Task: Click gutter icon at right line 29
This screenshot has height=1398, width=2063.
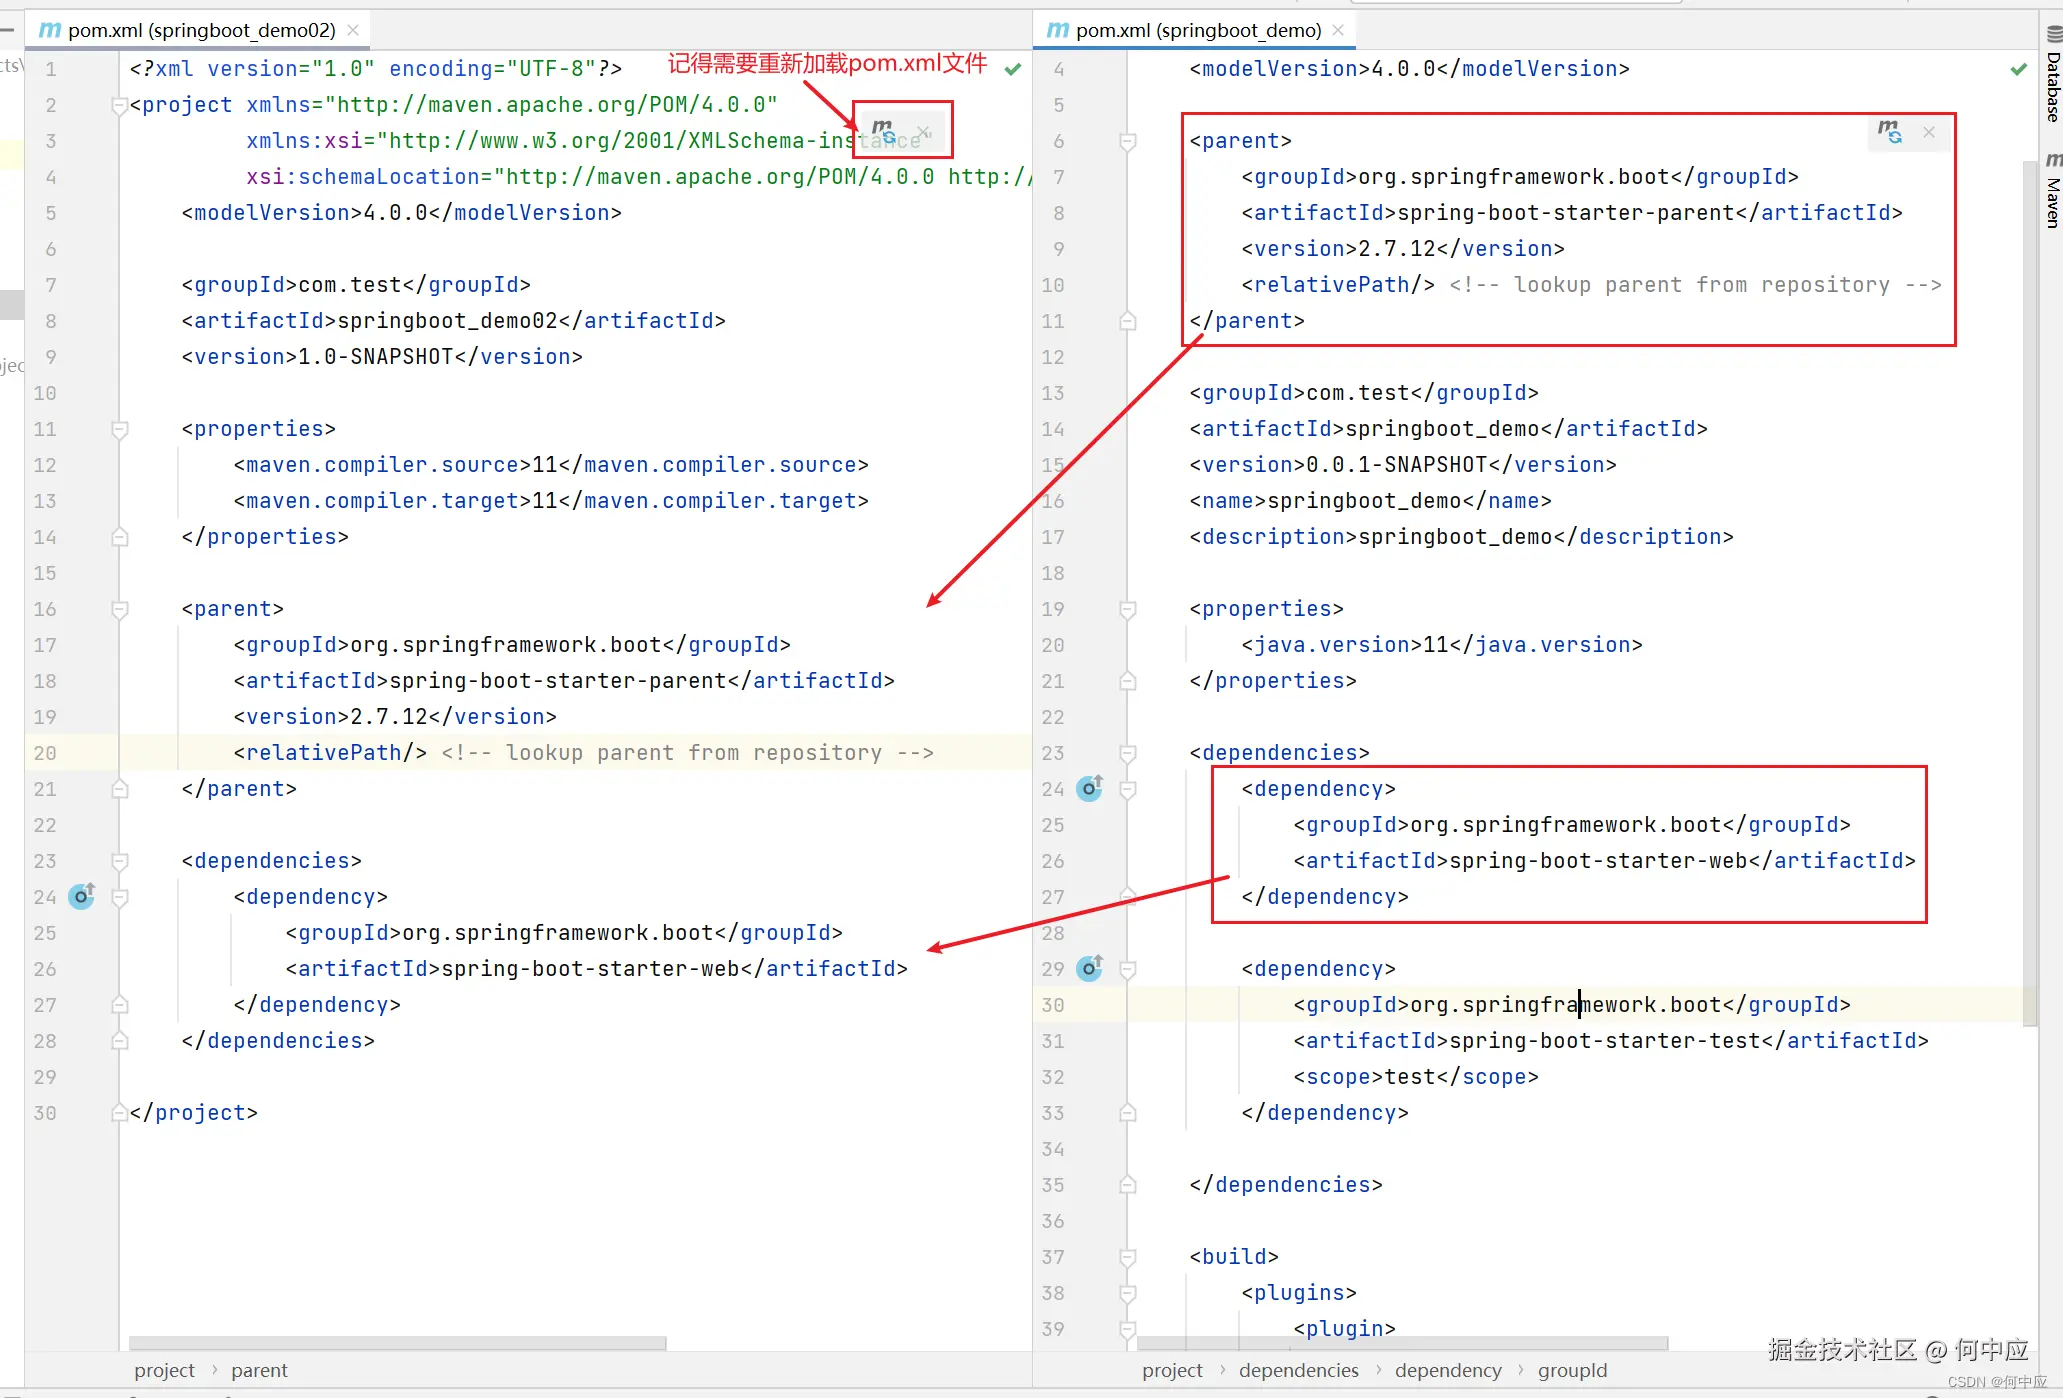Action: (1090, 968)
